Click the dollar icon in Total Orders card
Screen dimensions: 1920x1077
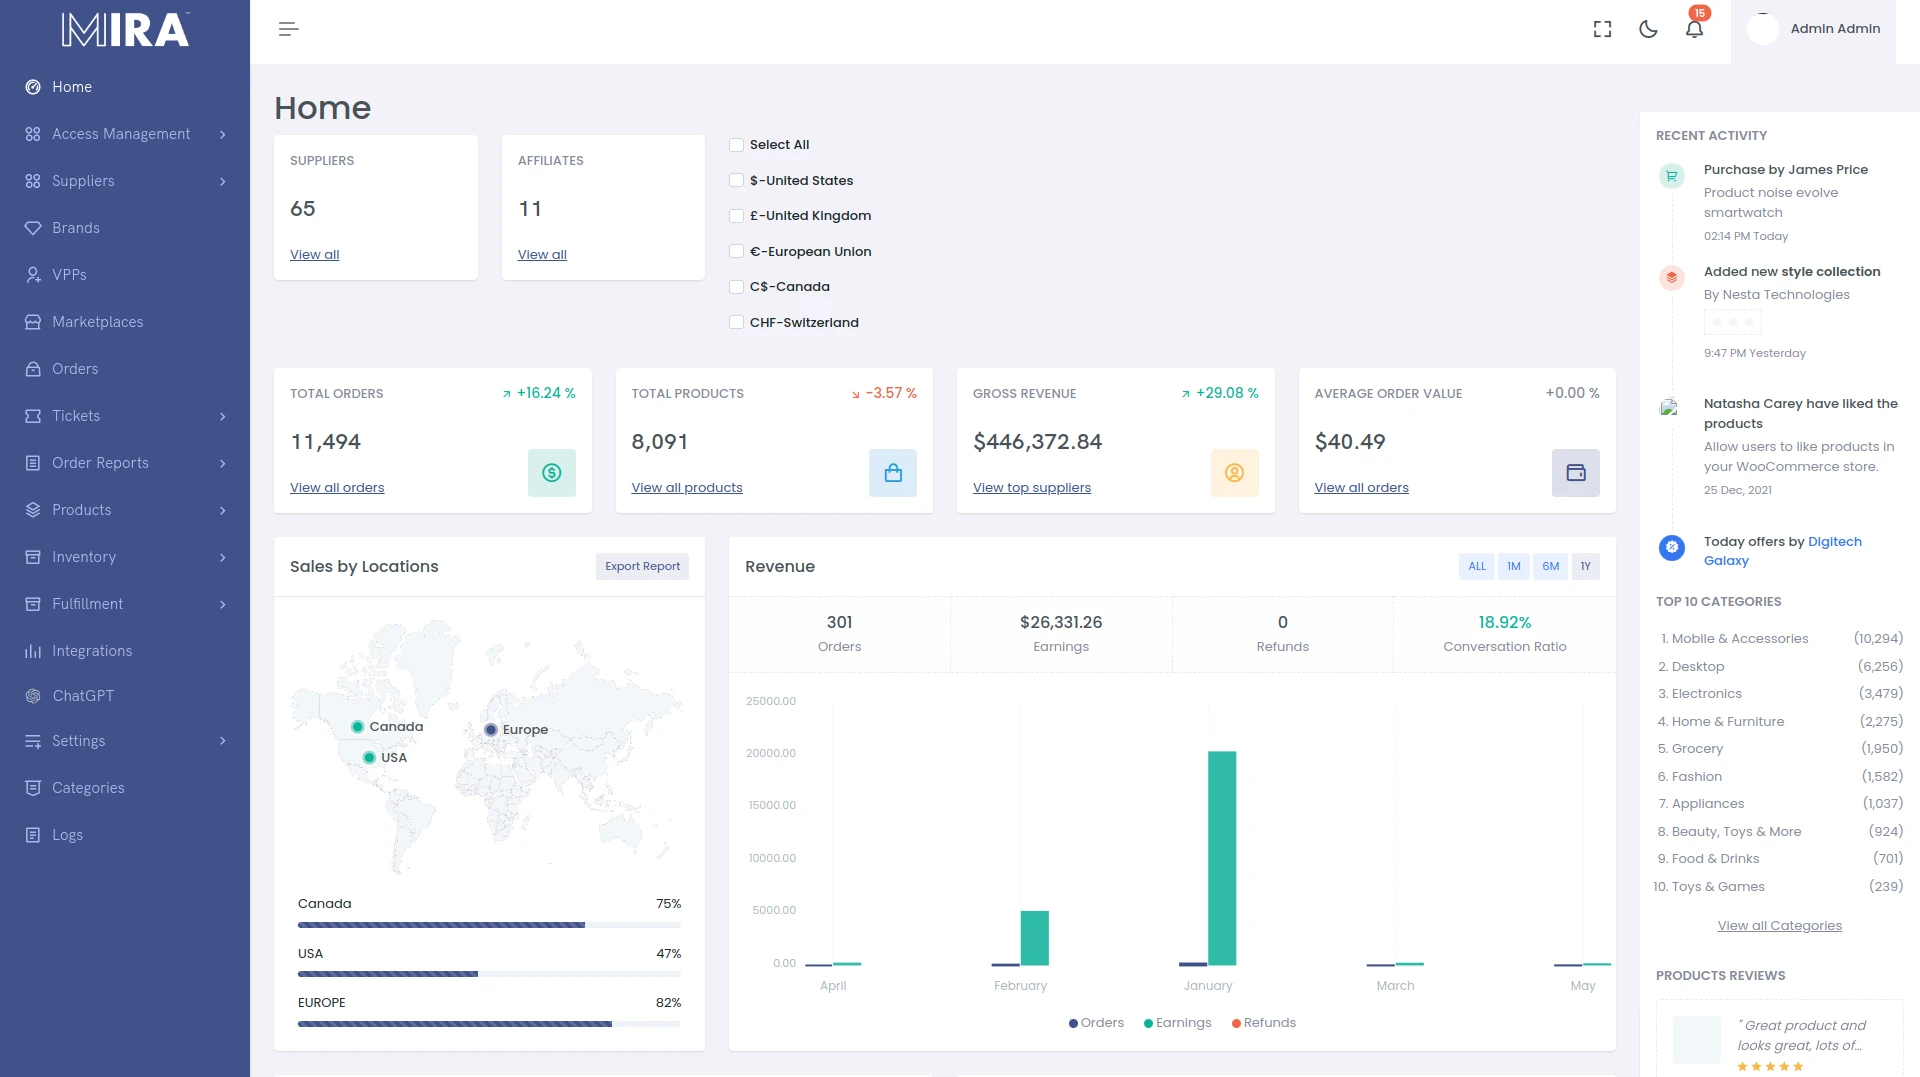point(551,473)
